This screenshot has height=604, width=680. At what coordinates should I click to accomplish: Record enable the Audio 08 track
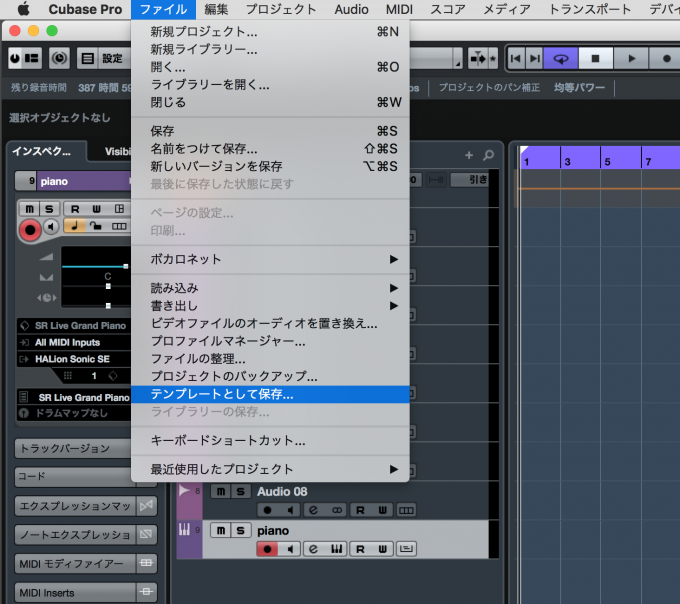tap(268, 510)
